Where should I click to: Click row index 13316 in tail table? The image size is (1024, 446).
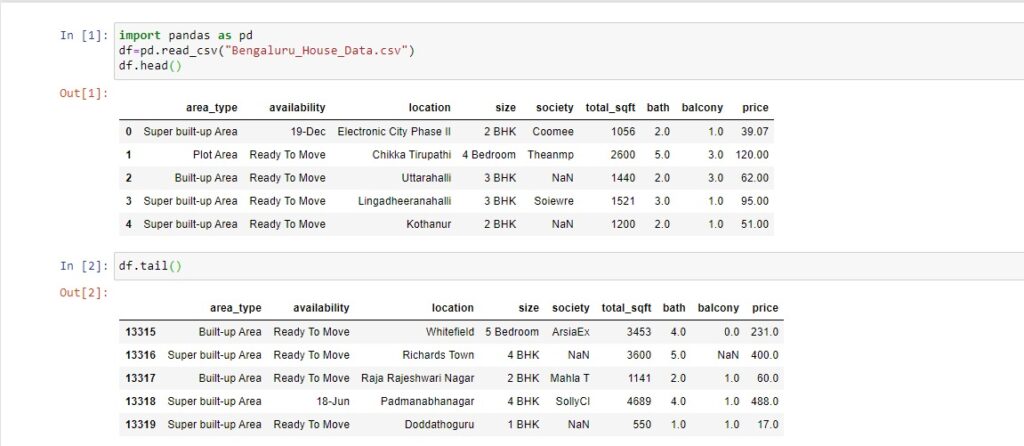click(x=140, y=355)
